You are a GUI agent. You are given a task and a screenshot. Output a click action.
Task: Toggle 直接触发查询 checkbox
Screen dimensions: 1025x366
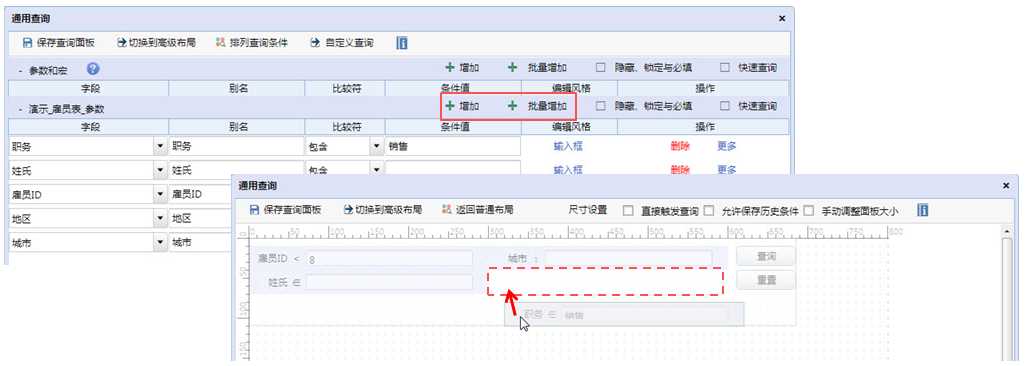point(628,210)
